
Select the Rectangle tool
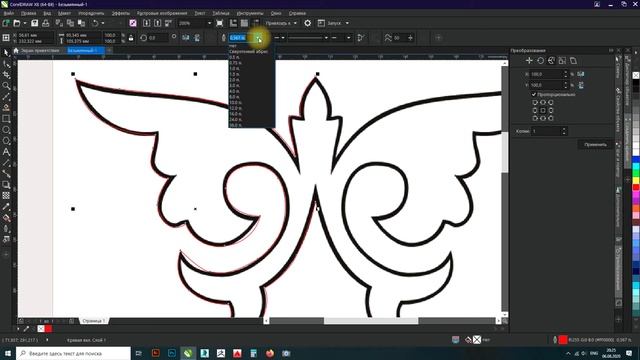coord(6,119)
